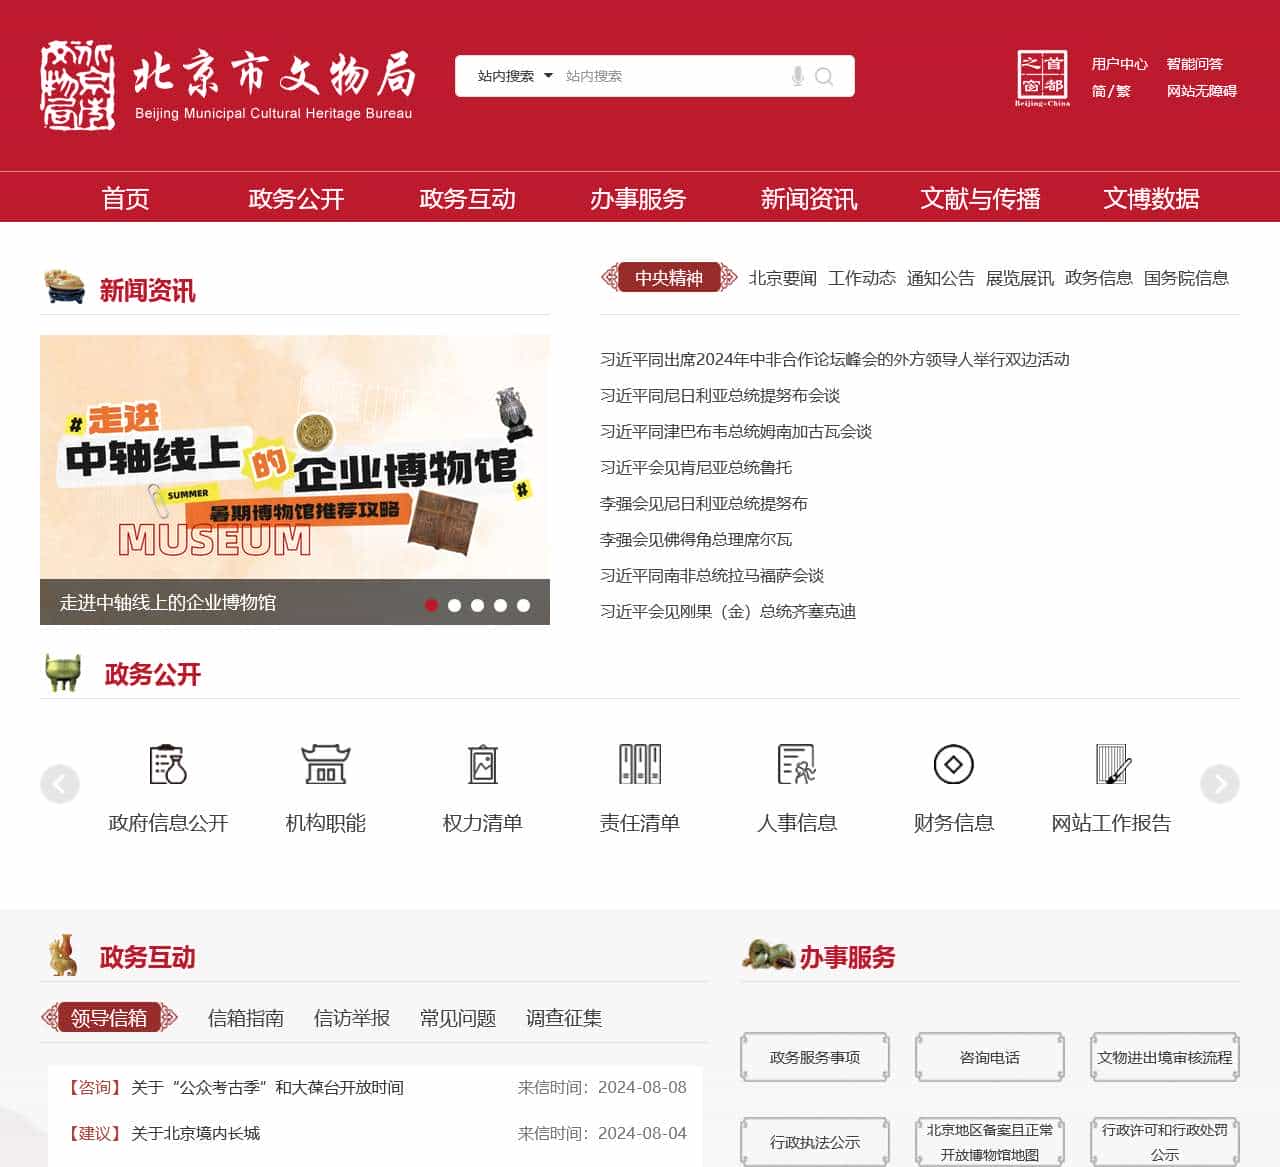Select the first carousel slide dot
The image size is (1280, 1167).
click(x=432, y=605)
